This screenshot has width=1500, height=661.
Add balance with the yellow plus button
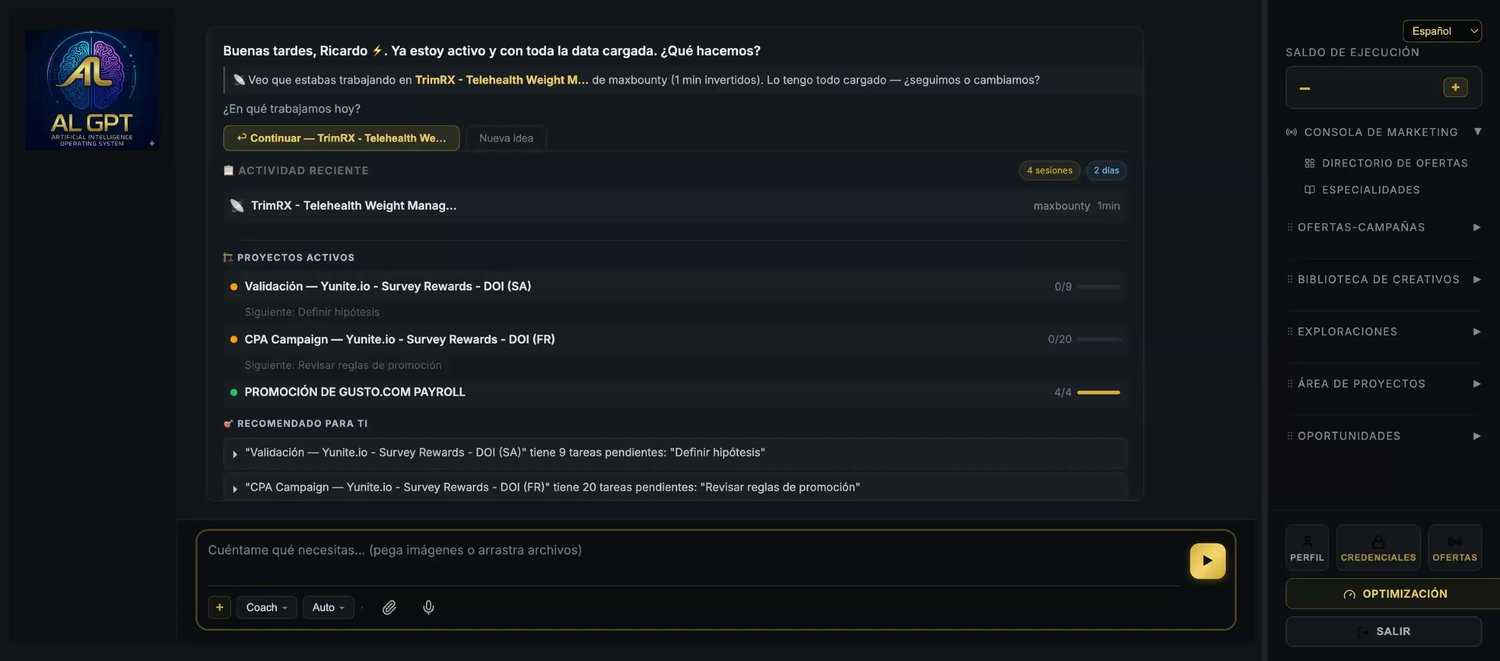(x=1455, y=87)
